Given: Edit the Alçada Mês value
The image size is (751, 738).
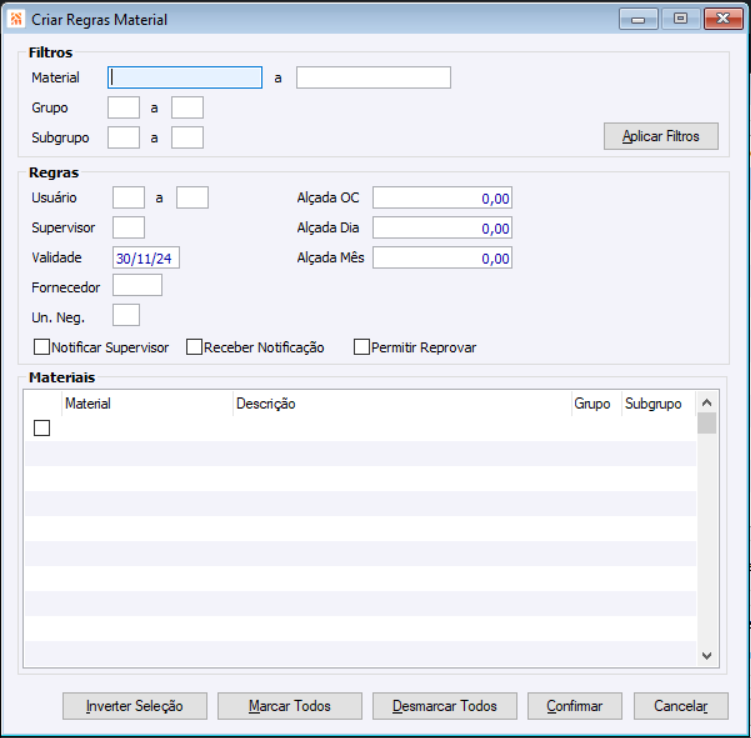Looking at the screenshot, I should [x=443, y=258].
